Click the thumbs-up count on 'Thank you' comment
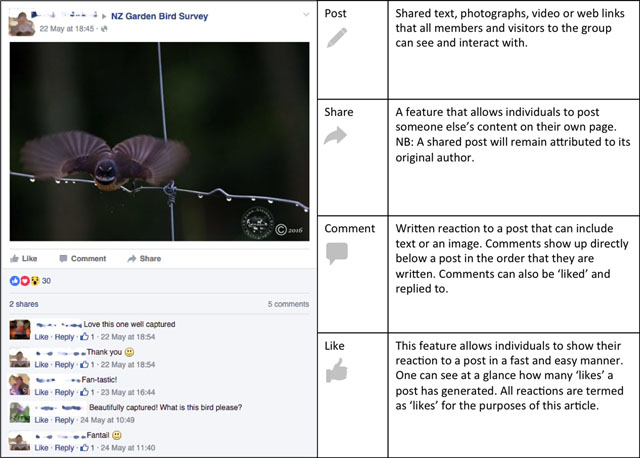 [x=87, y=365]
